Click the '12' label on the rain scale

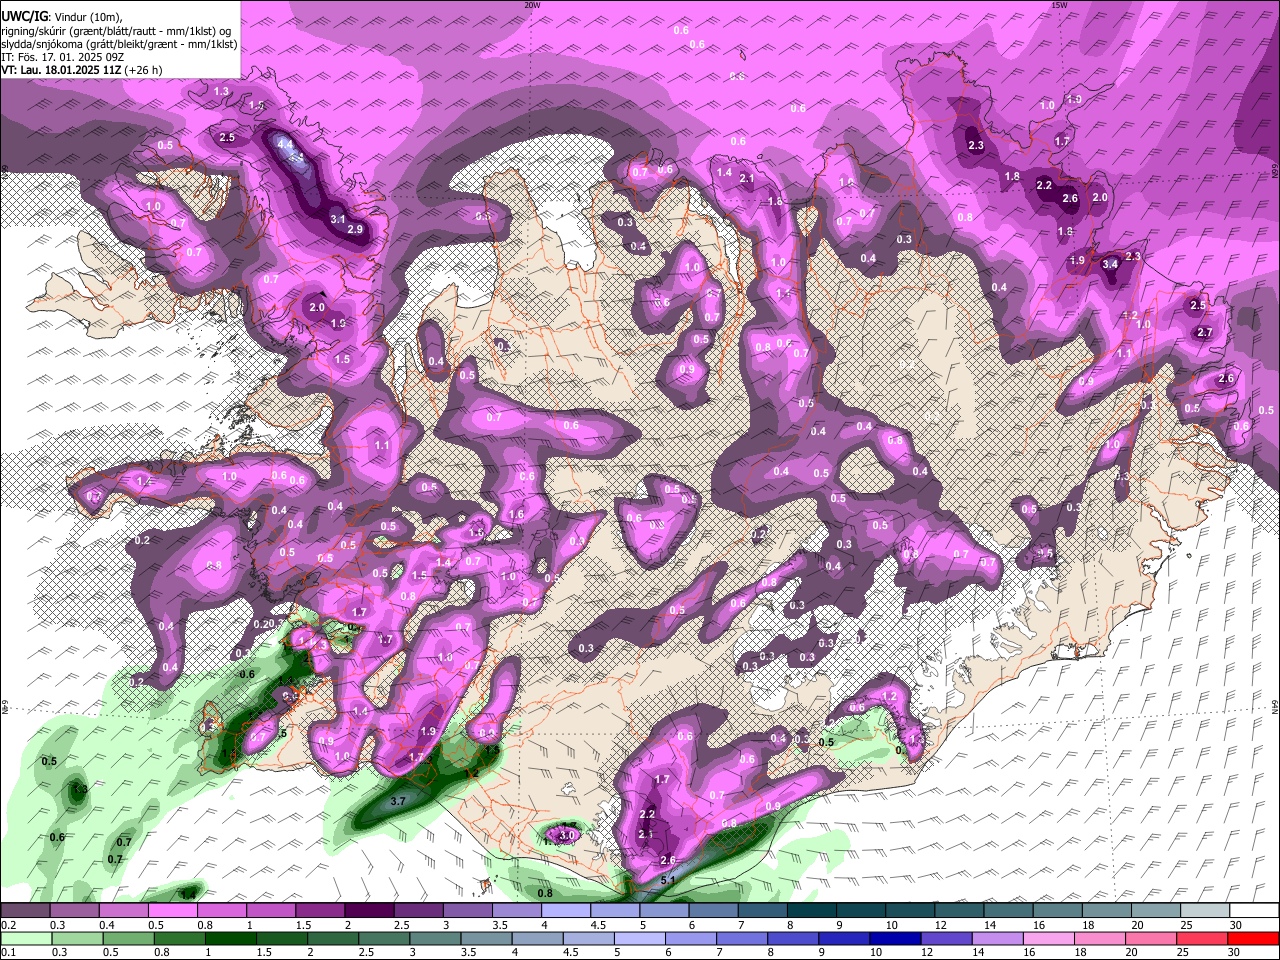click(x=930, y=953)
